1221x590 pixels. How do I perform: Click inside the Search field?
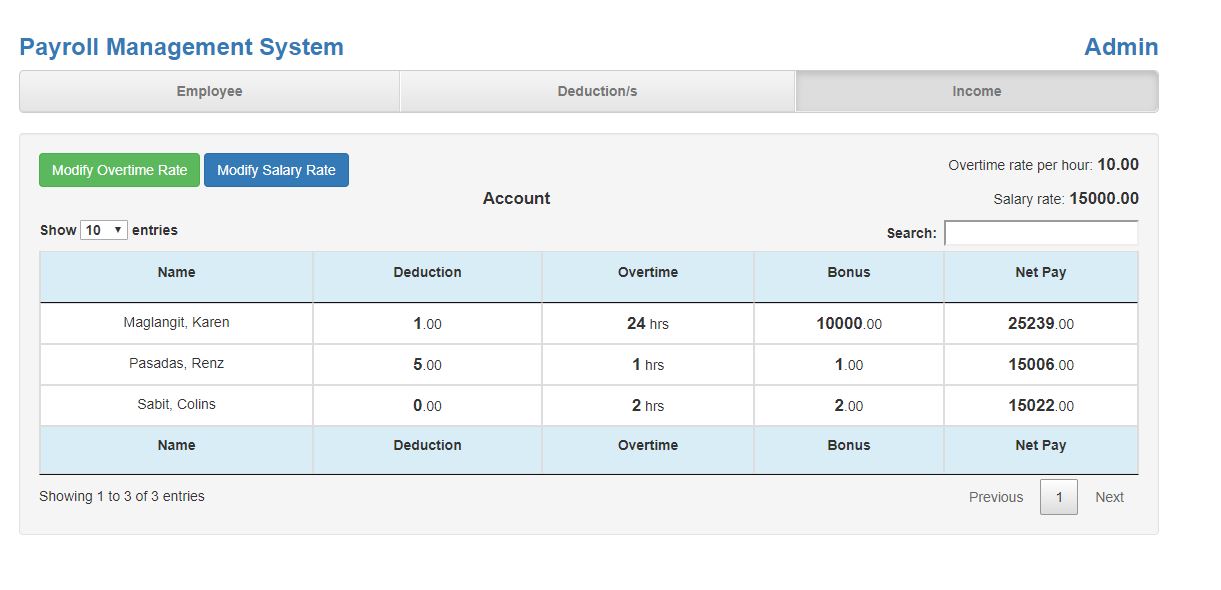[1040, 232]
